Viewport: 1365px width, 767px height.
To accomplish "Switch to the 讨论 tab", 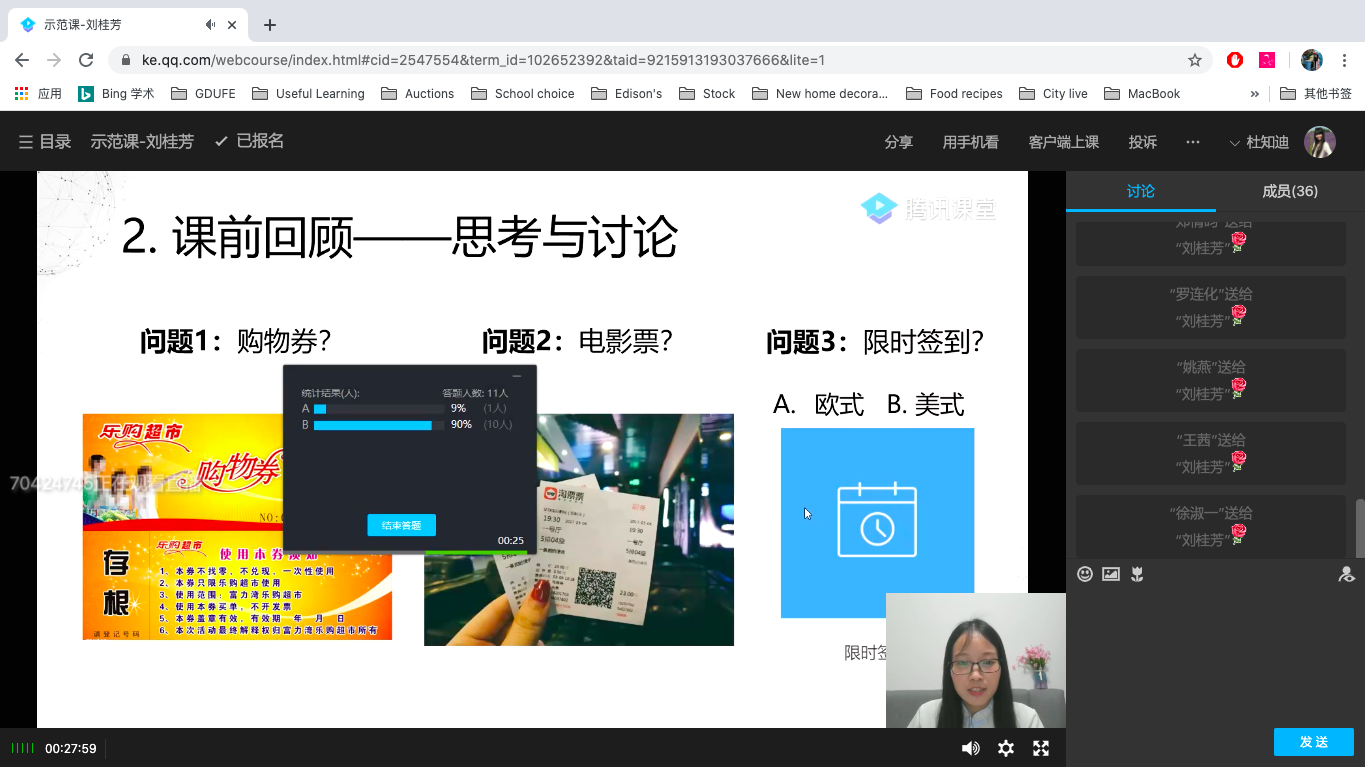I will coord(1140,191).
